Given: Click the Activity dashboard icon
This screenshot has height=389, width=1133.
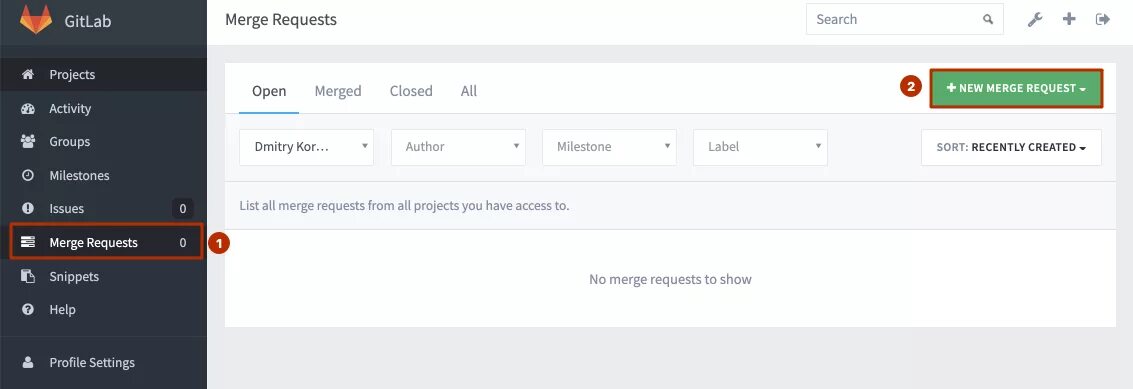Looking at the screenshot, I should 27,108.
